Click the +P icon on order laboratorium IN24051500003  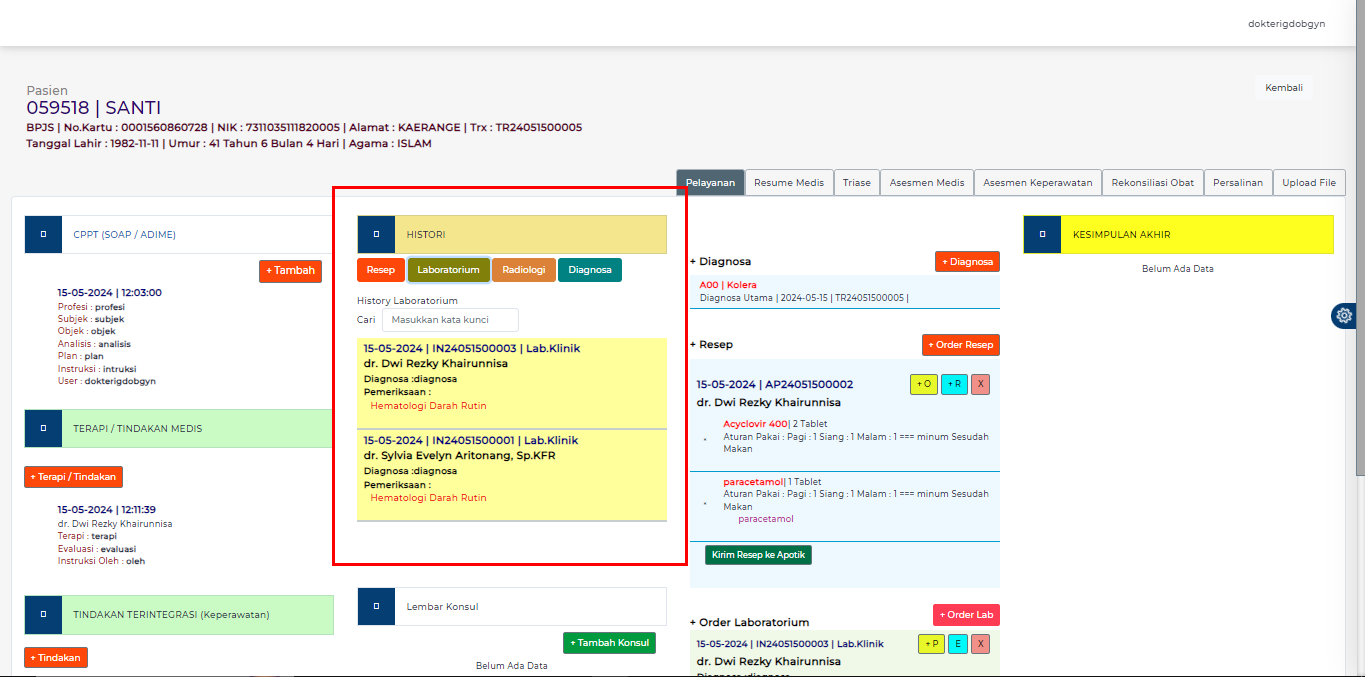point(929,645)
